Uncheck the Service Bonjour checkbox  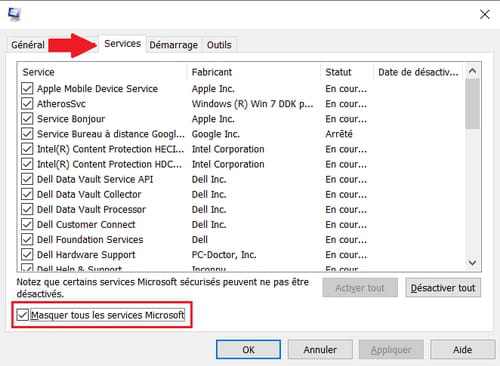point(27,119)
